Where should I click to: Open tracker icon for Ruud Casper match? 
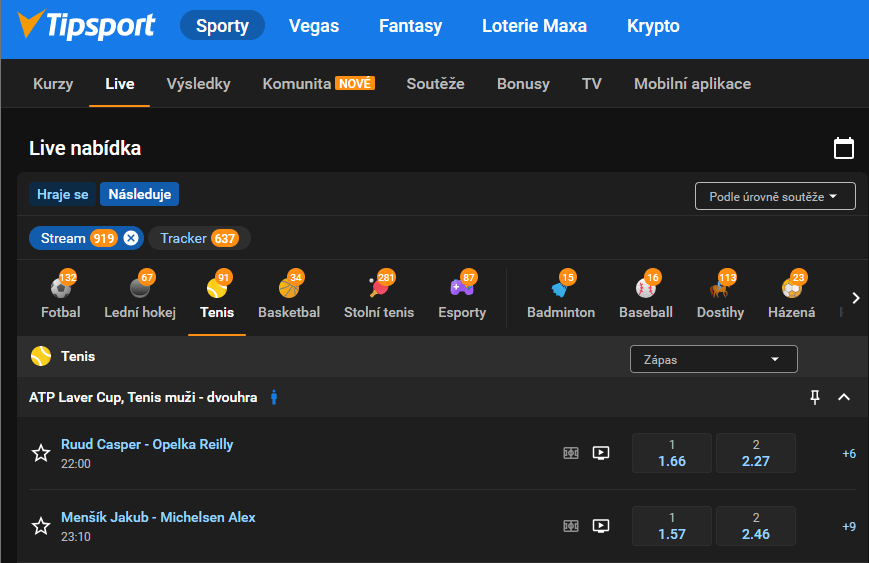click(571, 453)
